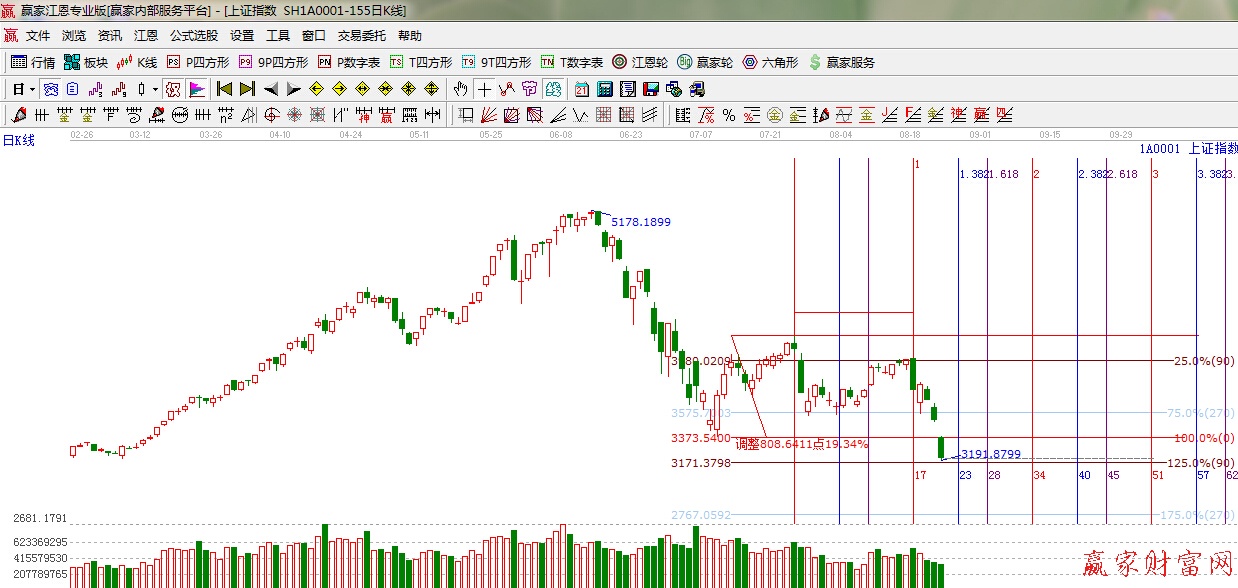Click the calendar icon showing 21

pyautogui.click(x=581, y=89)
